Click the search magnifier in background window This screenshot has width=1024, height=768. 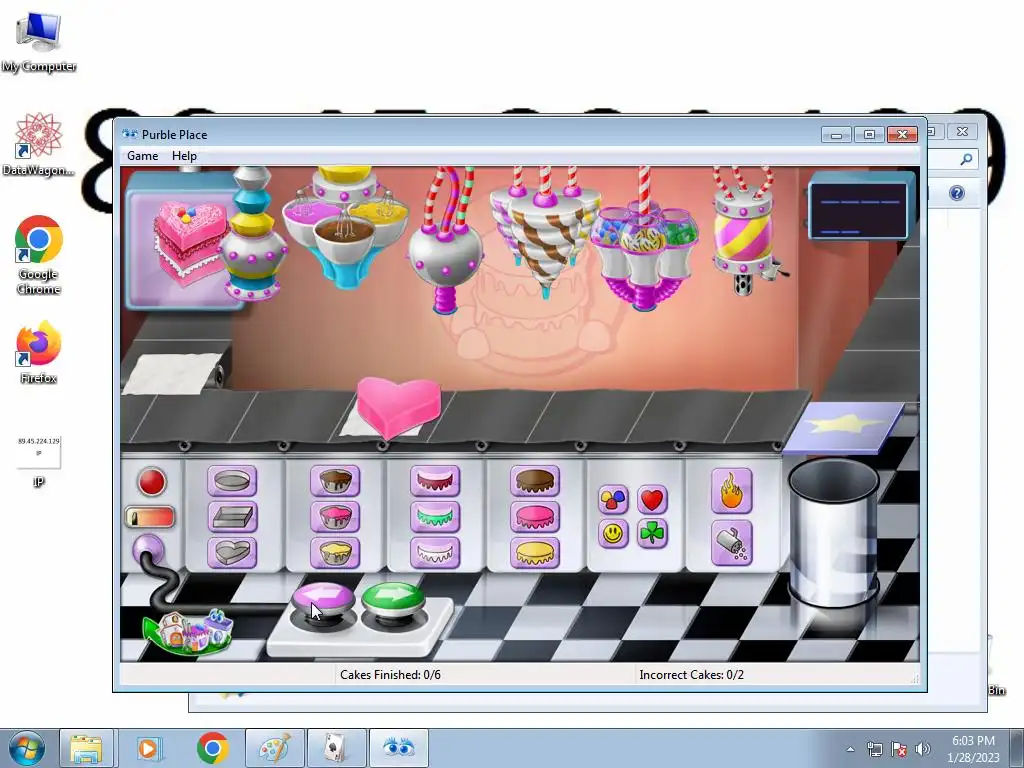tap(967, 159)
